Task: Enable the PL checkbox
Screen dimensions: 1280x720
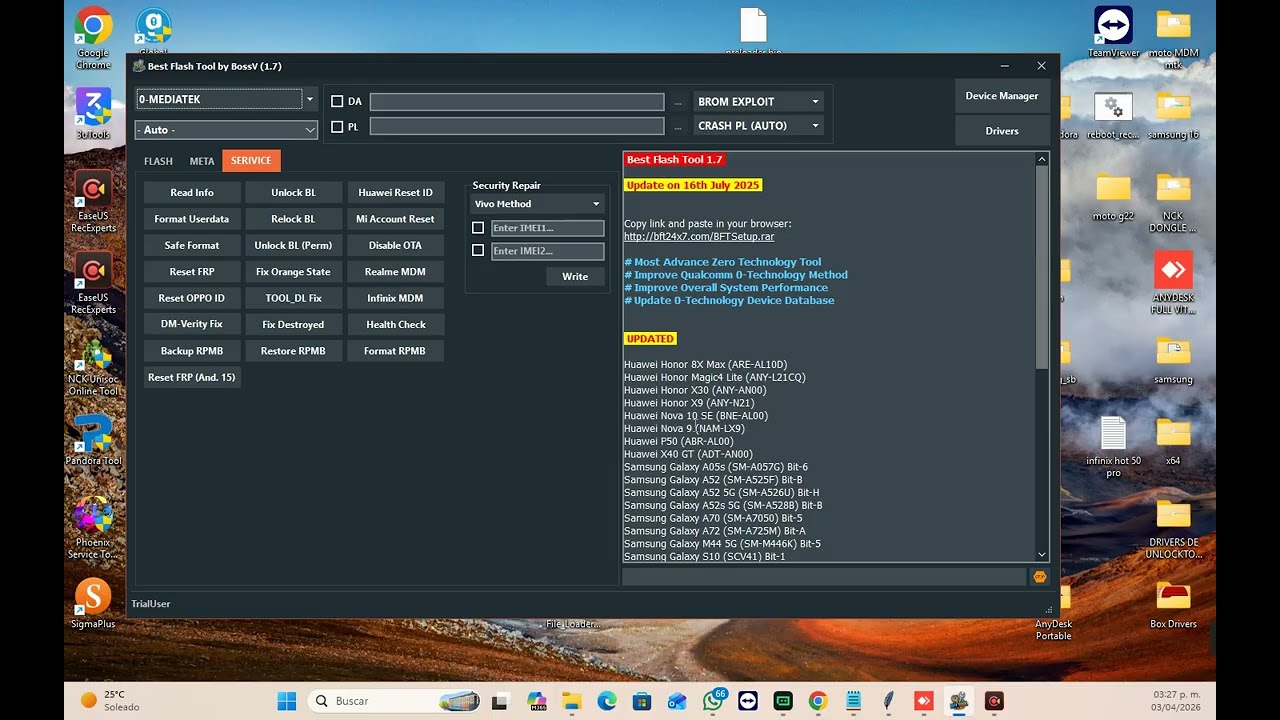Action: (337, 127)
